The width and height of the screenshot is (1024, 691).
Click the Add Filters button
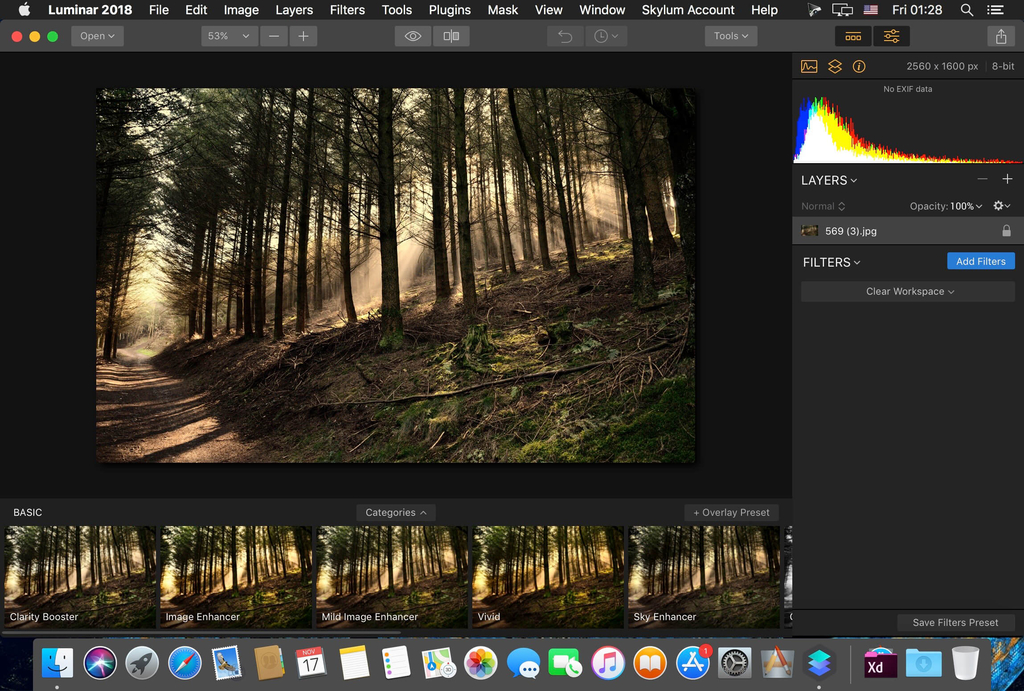[x=980, y=261]
